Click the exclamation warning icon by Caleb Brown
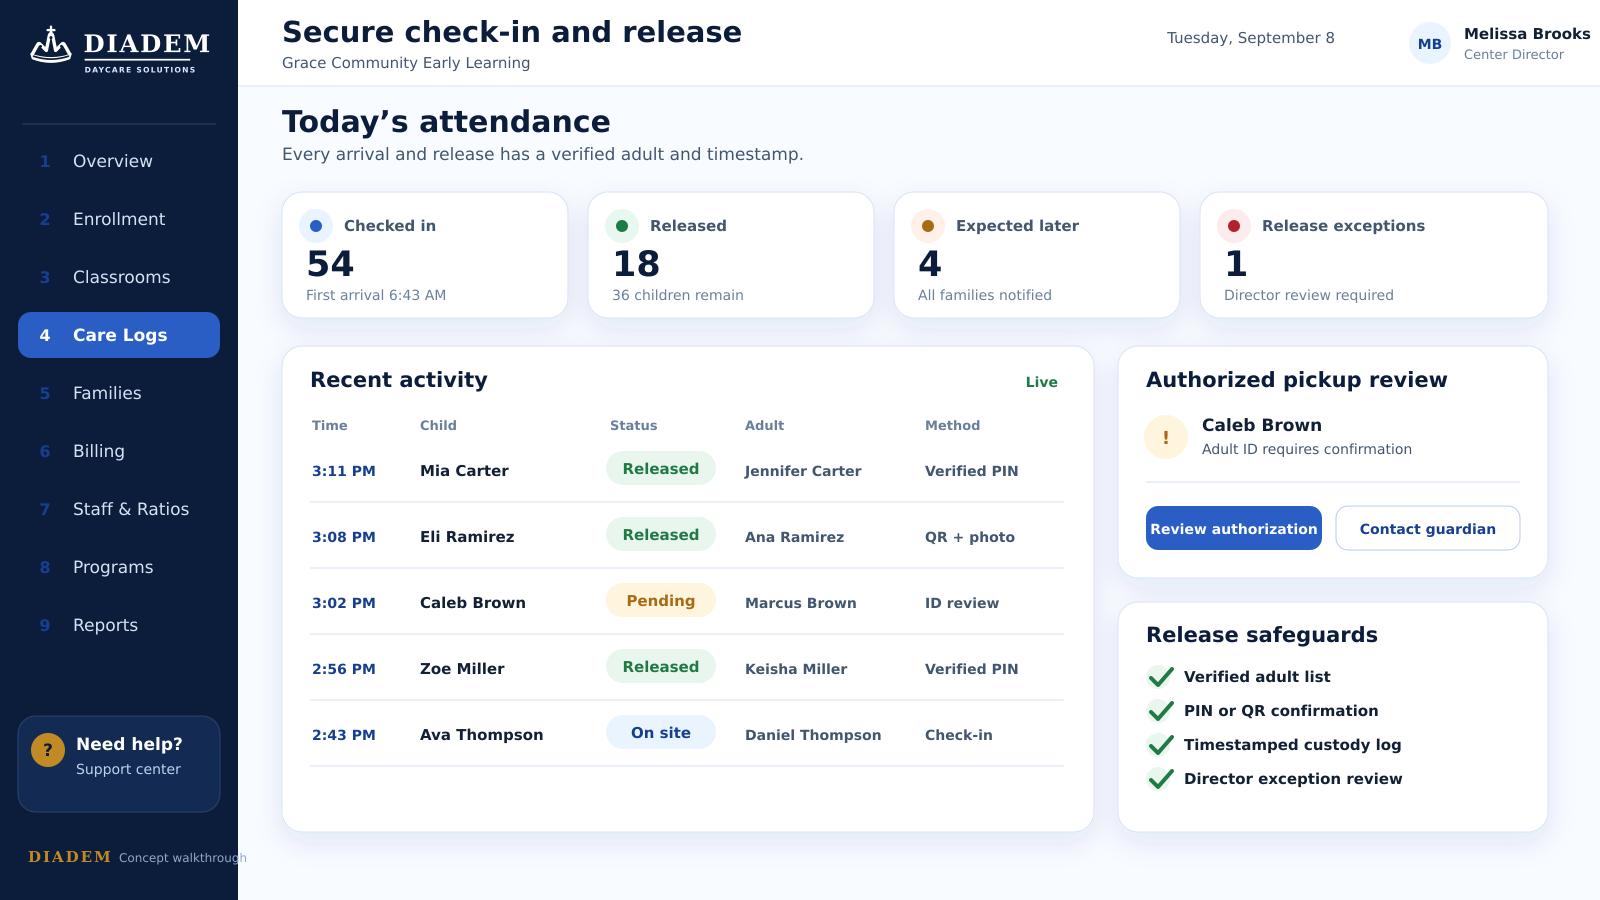 [x=1166, y=437]
